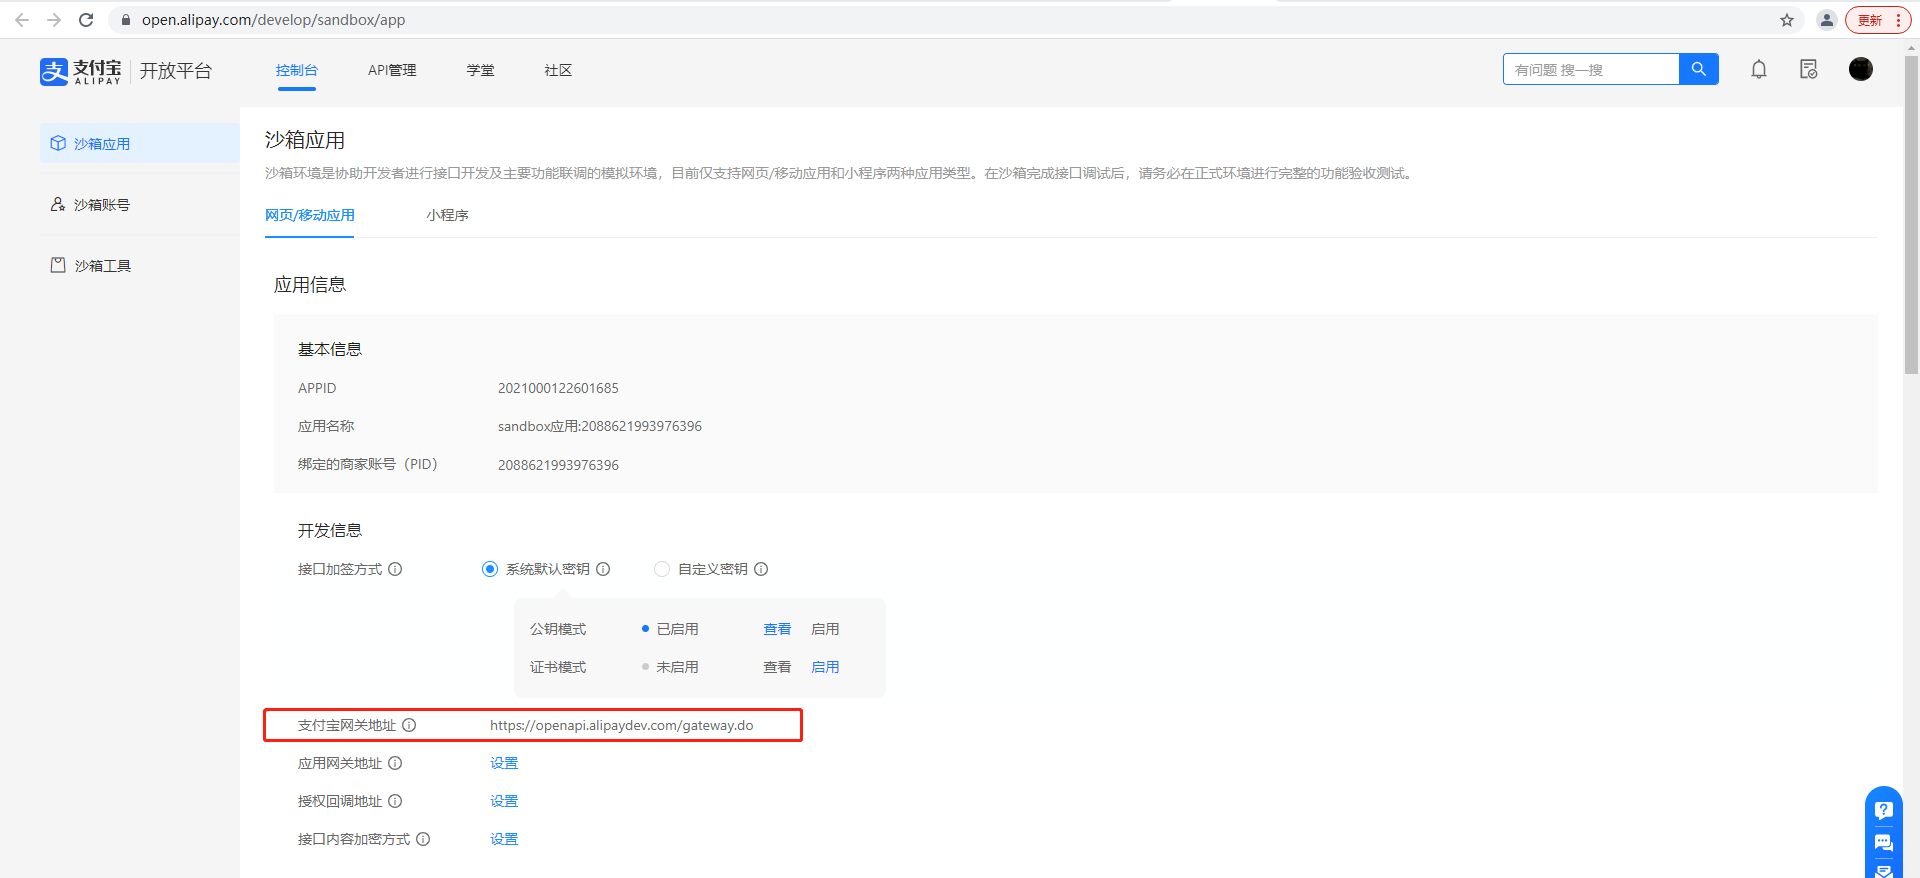Open the browser profile icon
The height and width of the screenshot is (878, 1920).
pyautogui.click(x=1826, y=20)
